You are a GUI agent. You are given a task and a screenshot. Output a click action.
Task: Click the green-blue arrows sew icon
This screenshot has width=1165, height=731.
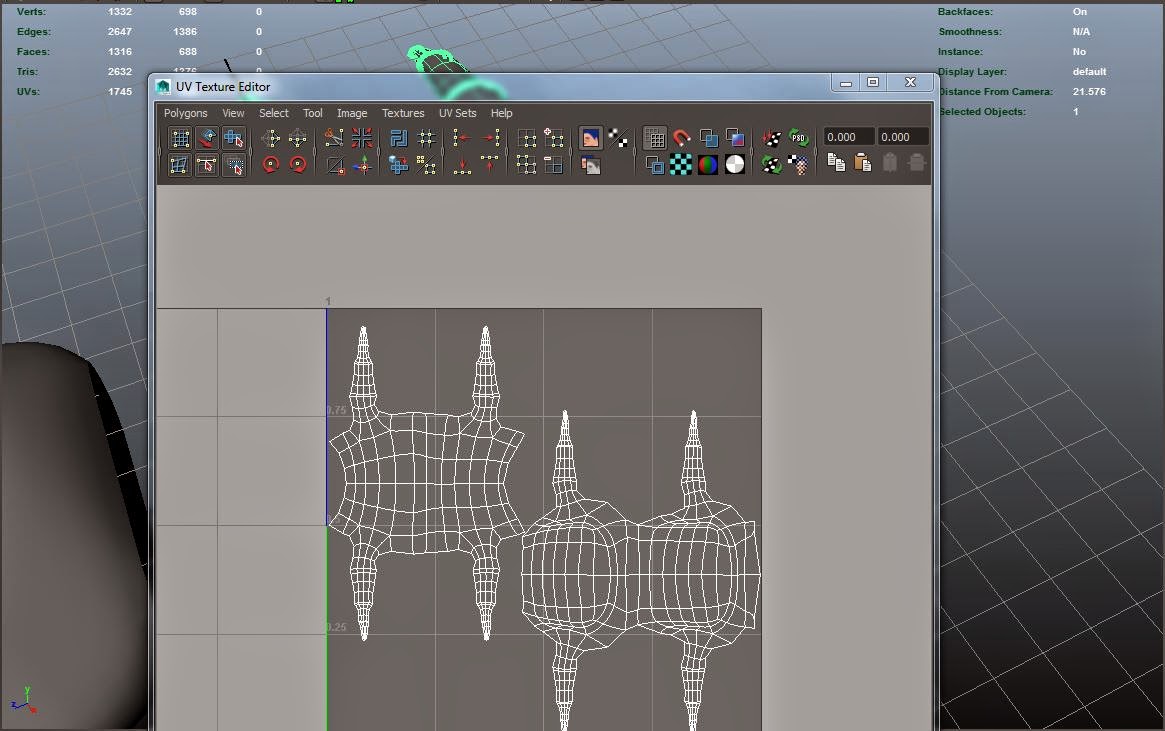(362, 165)
